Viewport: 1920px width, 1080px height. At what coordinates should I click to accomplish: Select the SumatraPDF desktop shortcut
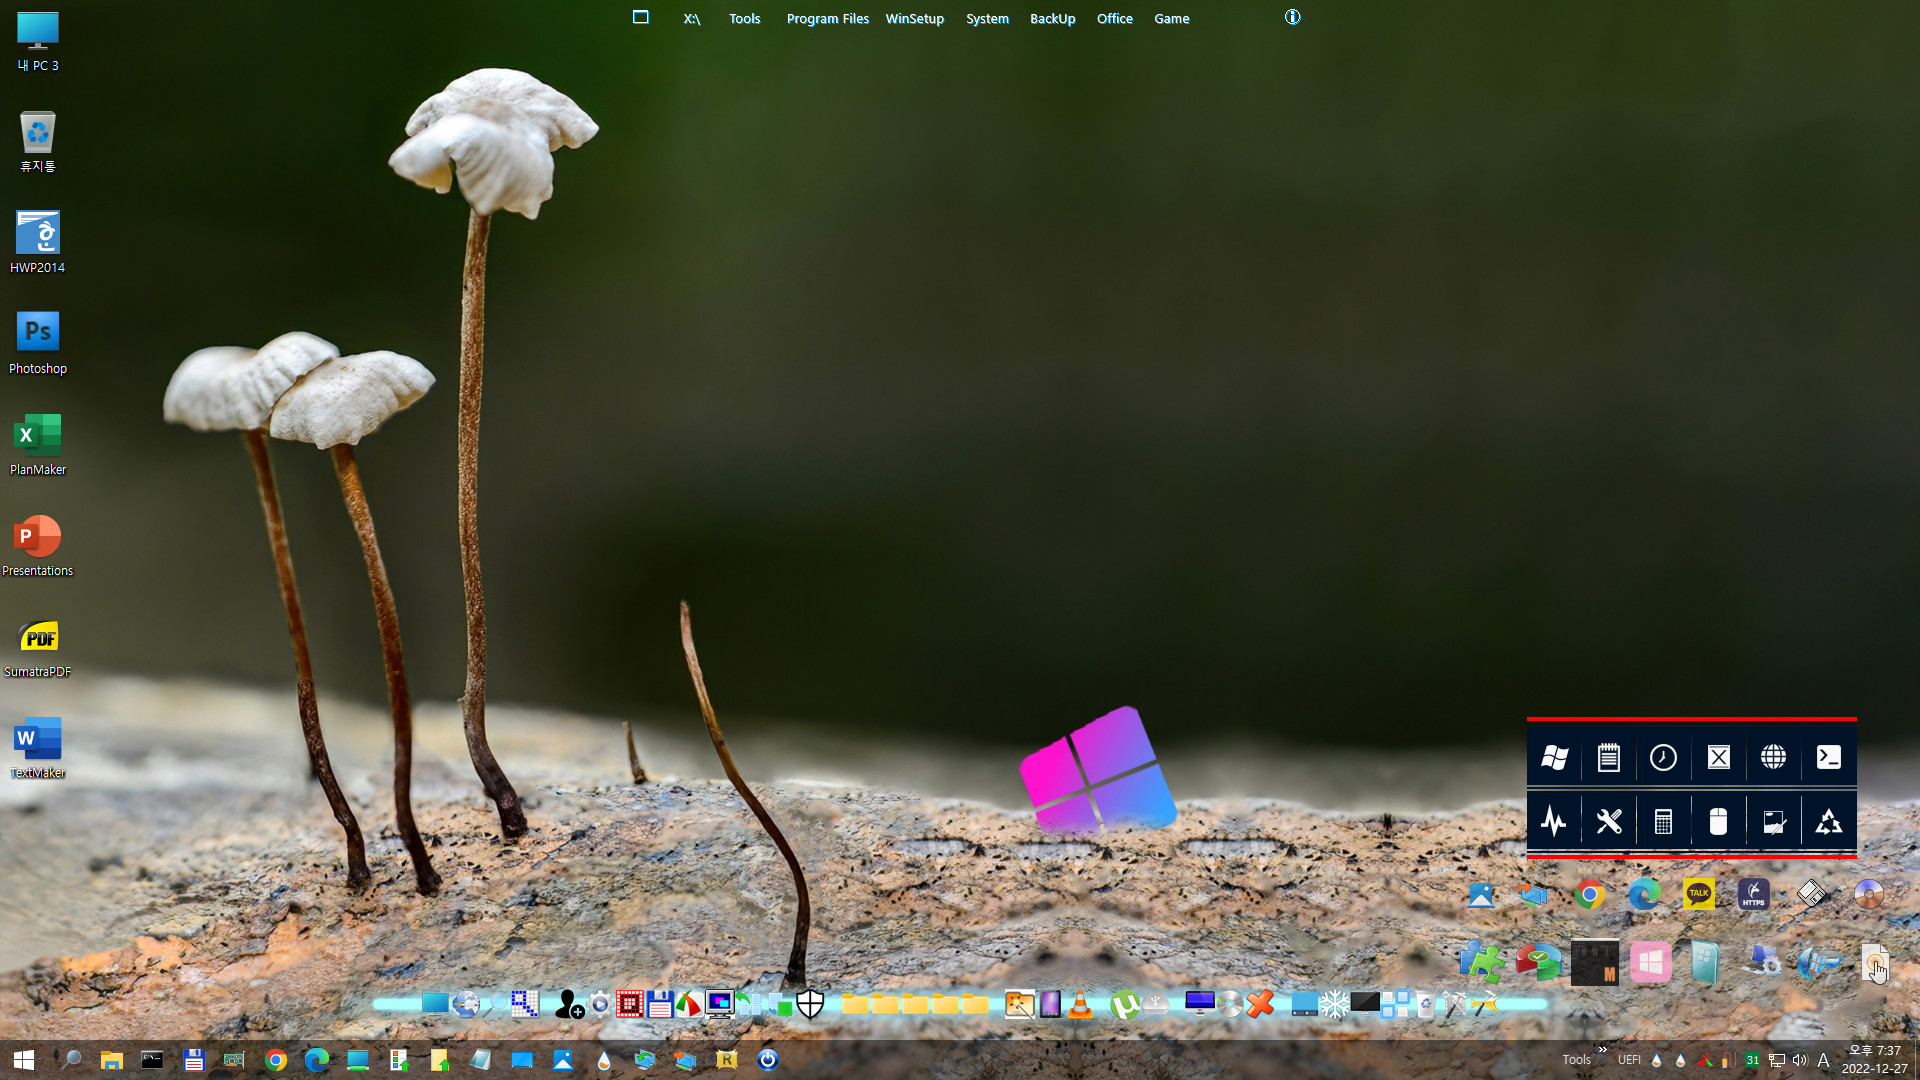38,646
